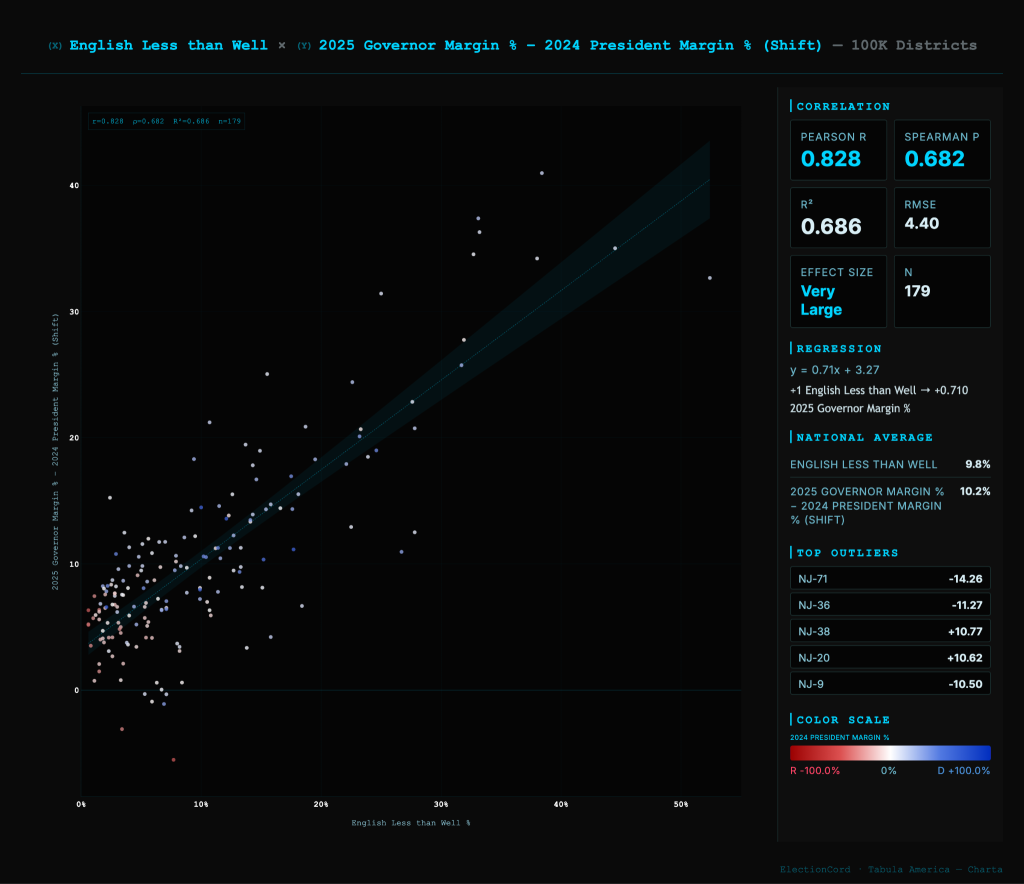Click the rightmost scatter point past 50%

[x=710, y=278]
